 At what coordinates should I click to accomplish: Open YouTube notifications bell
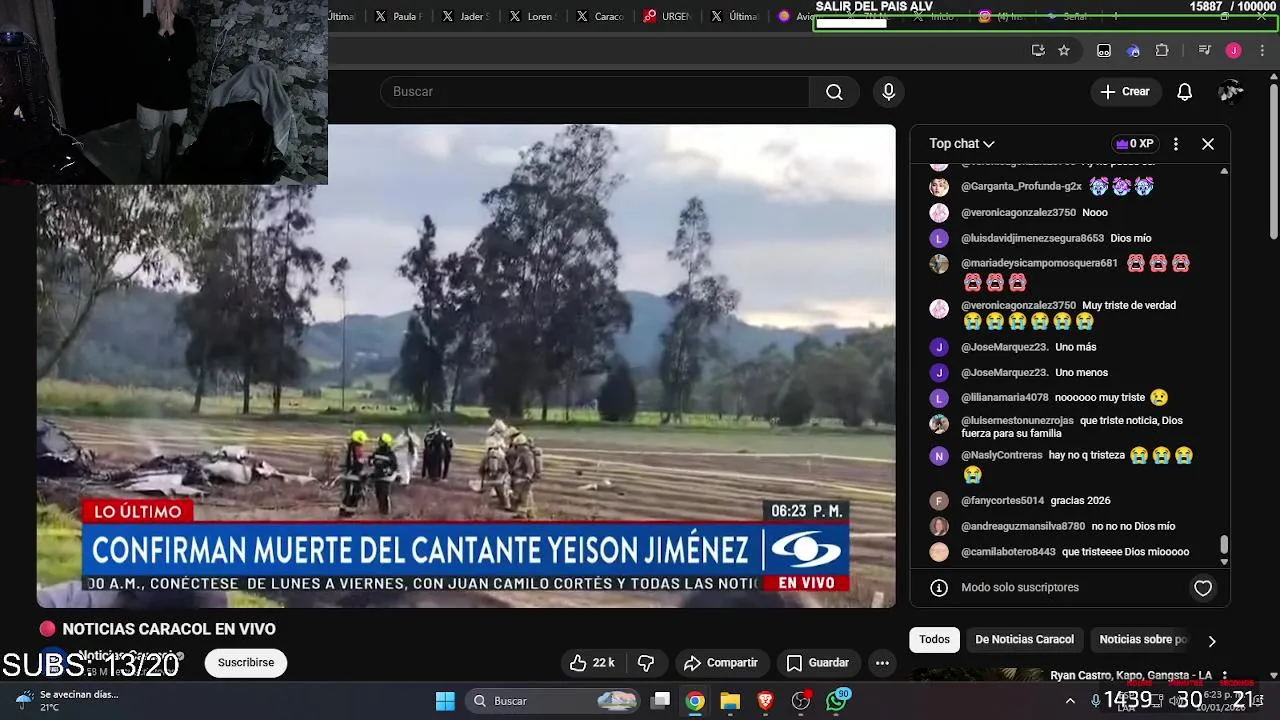click(x=1184, y=92)
